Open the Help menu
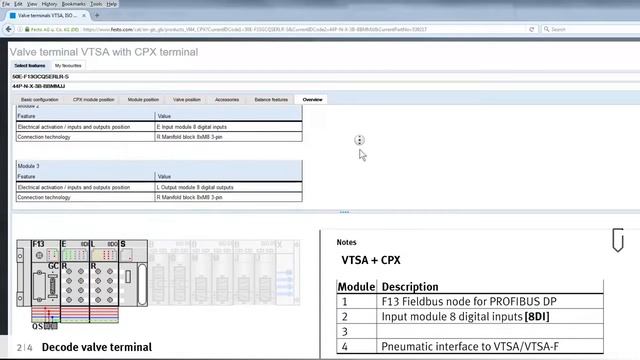 pyautogui.click(x=111, y=4)
